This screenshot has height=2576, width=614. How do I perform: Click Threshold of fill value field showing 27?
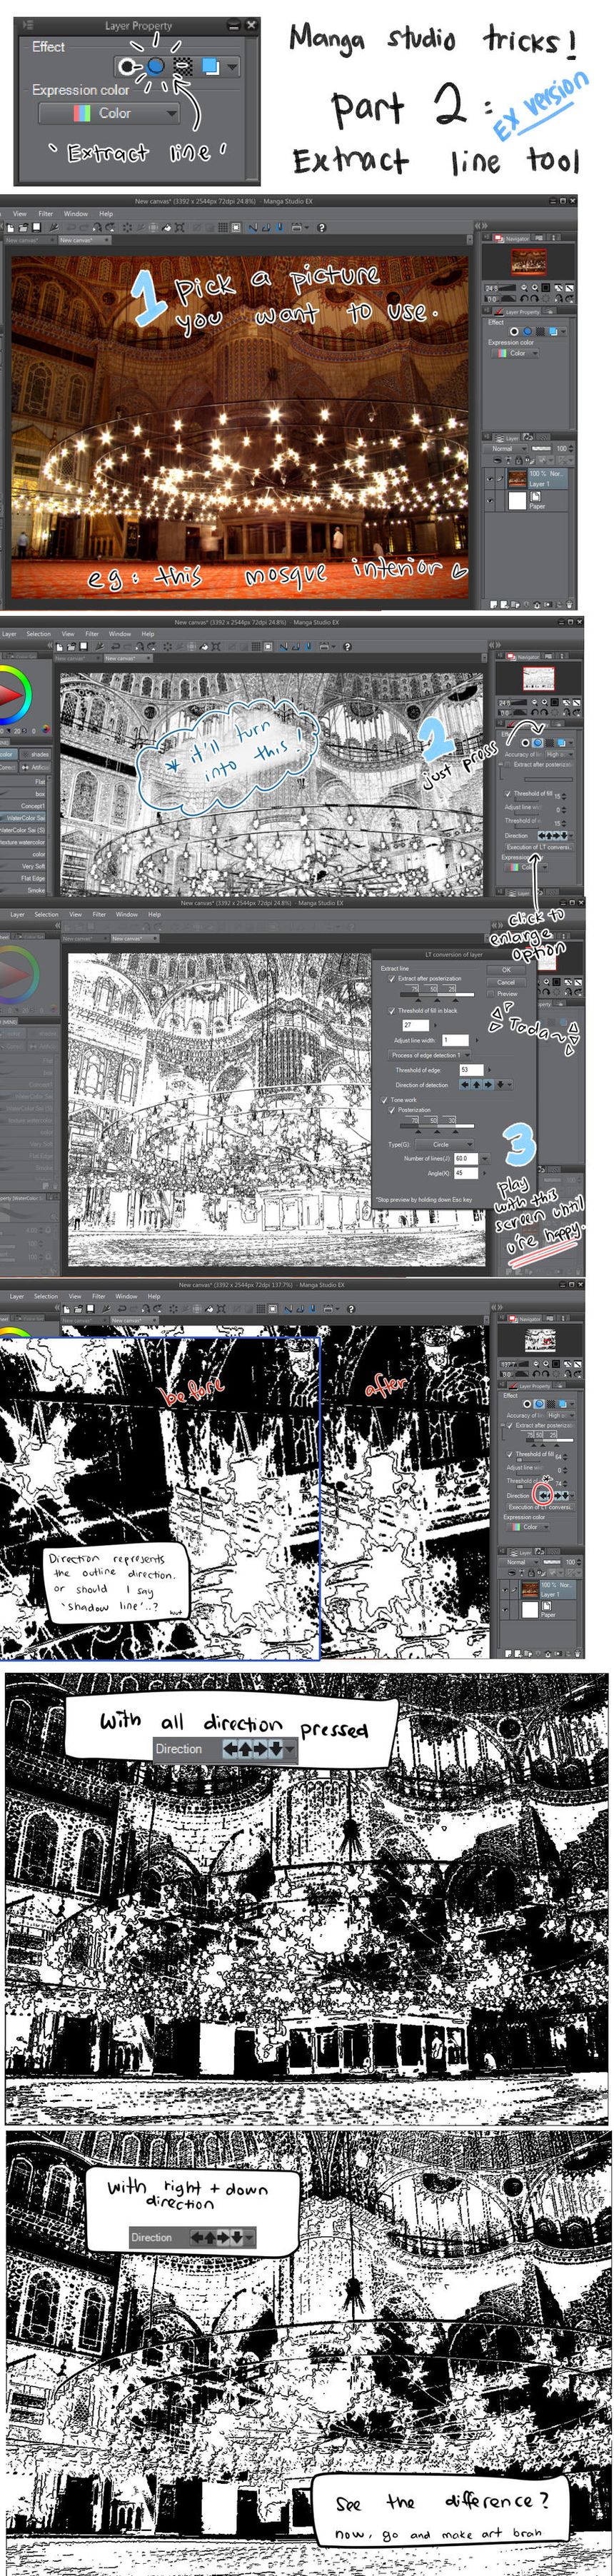coord(416,1025)
